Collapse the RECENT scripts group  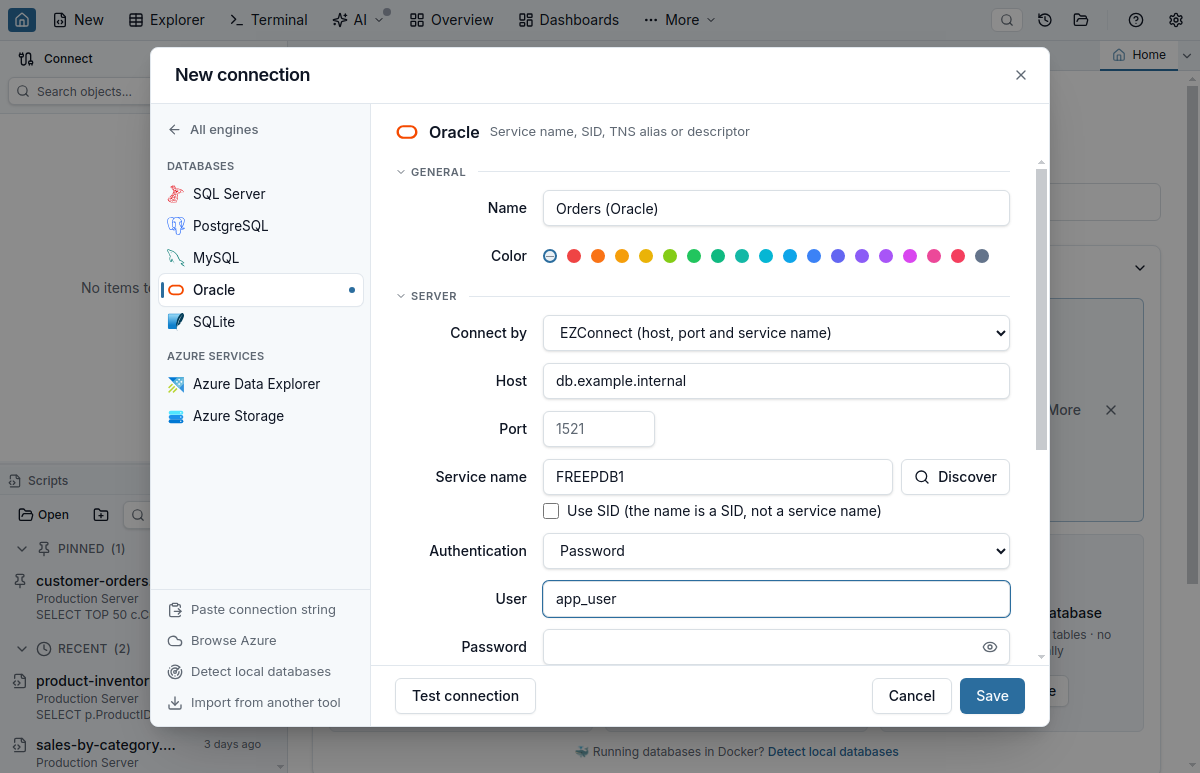click(x=72, y=649)
